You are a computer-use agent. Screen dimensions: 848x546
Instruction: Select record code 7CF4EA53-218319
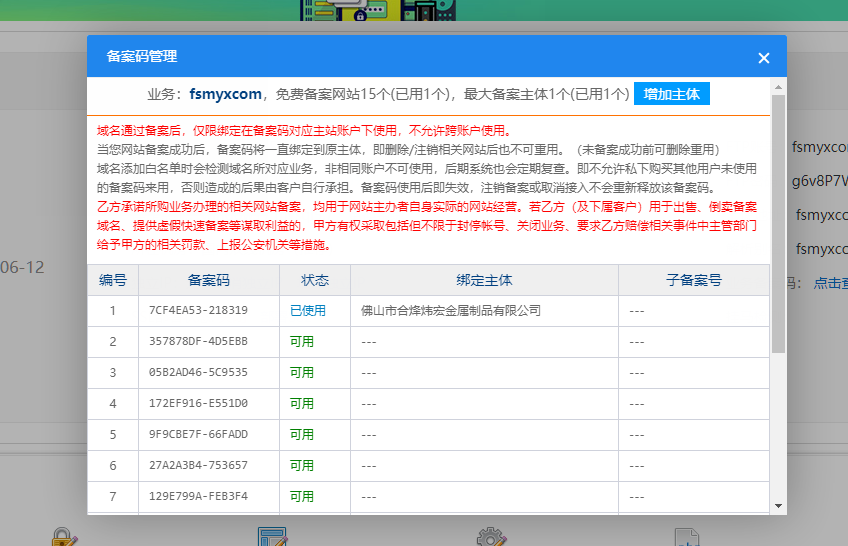pyautogui.click(x=199, y=311)
